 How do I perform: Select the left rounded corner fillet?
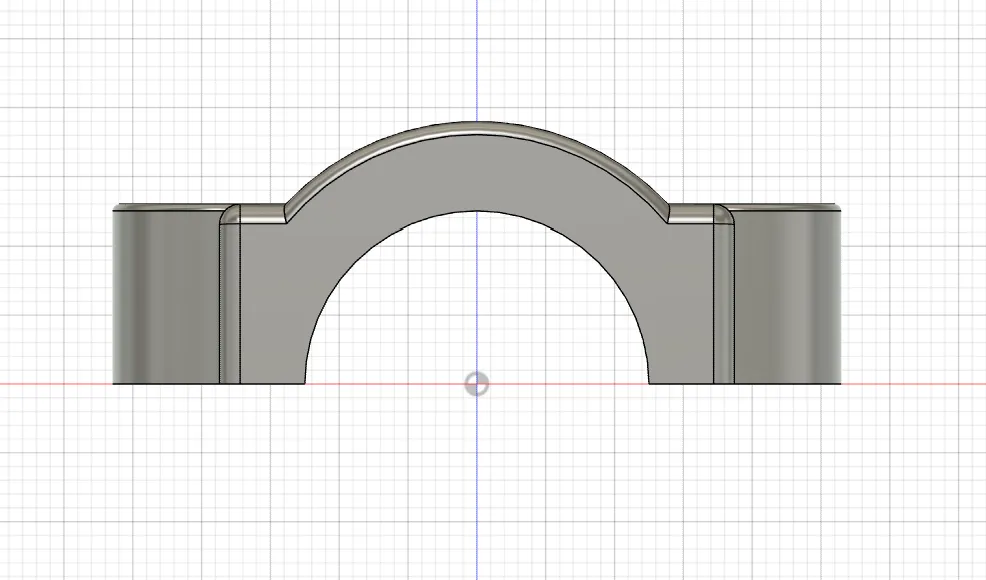click(230, 213)
